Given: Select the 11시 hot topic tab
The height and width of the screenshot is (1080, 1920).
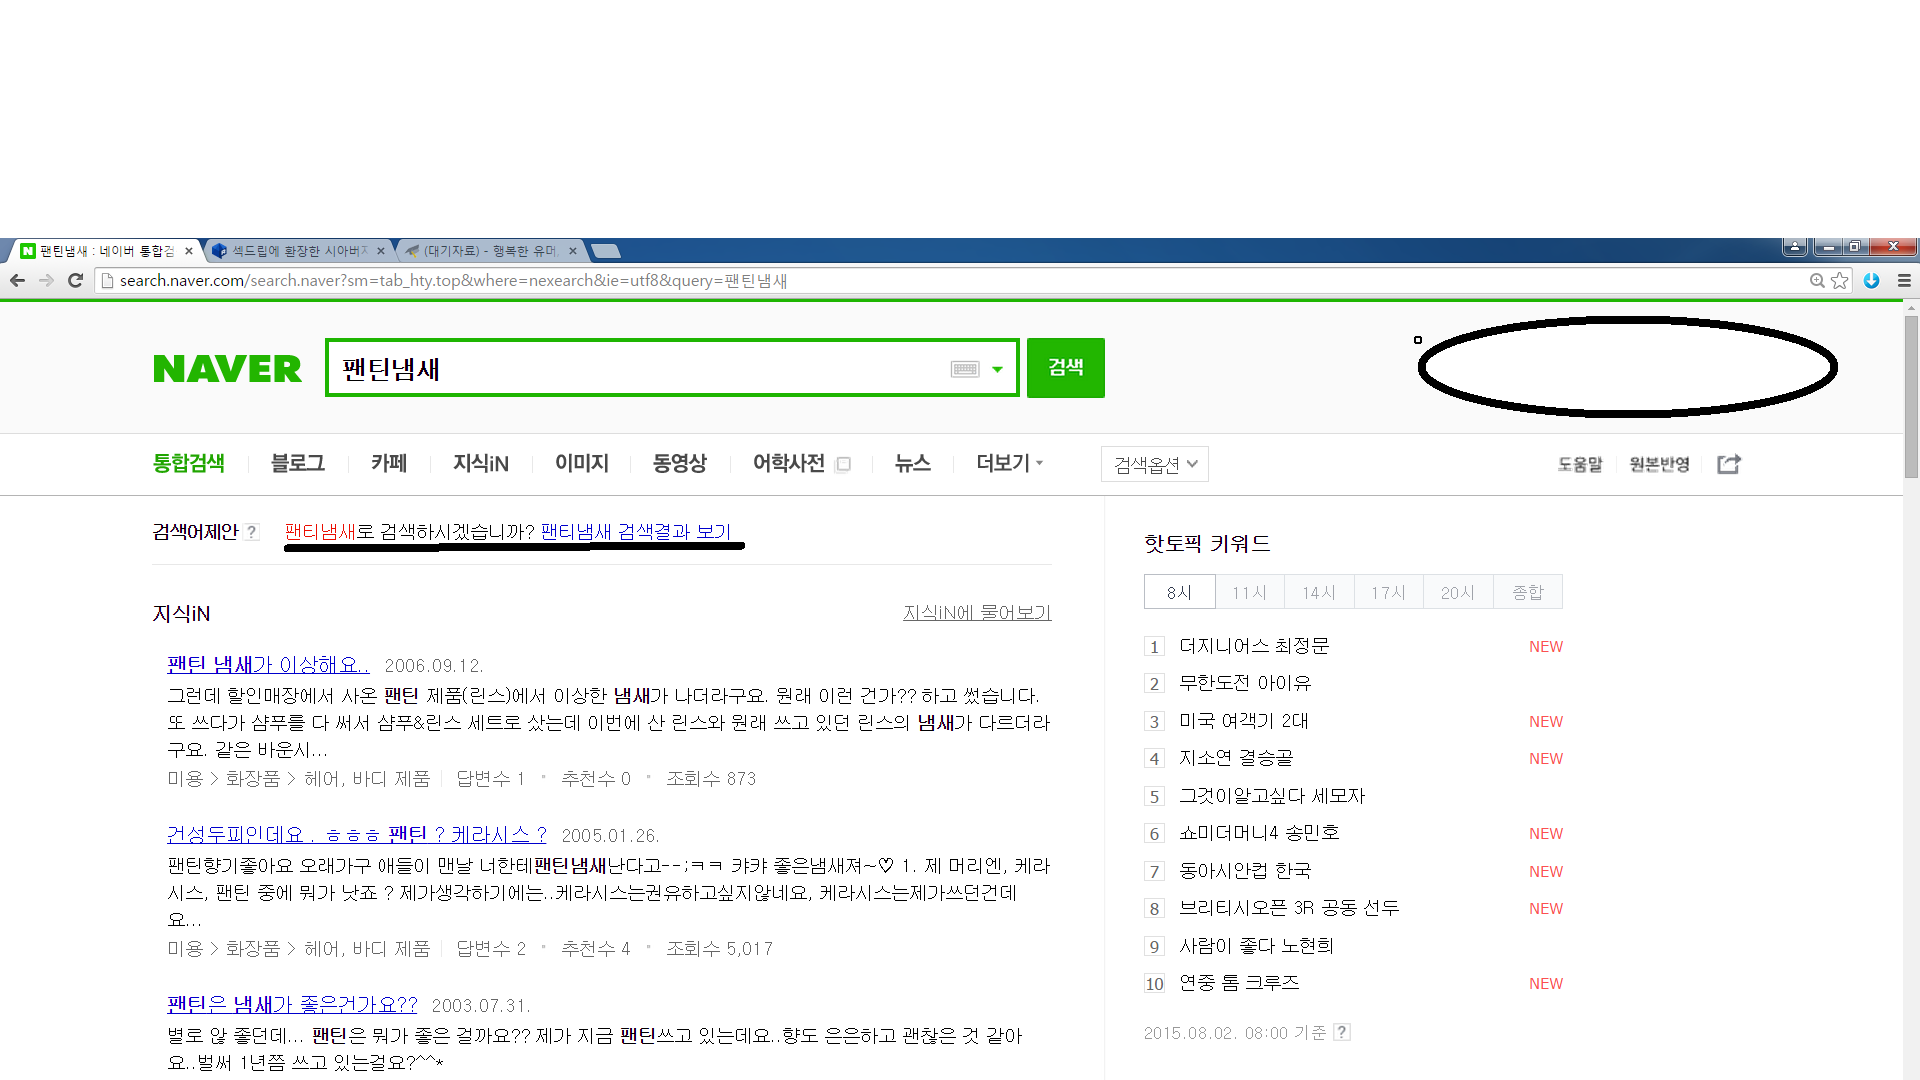Looking at the screenshot, I should click(1249, 592).
